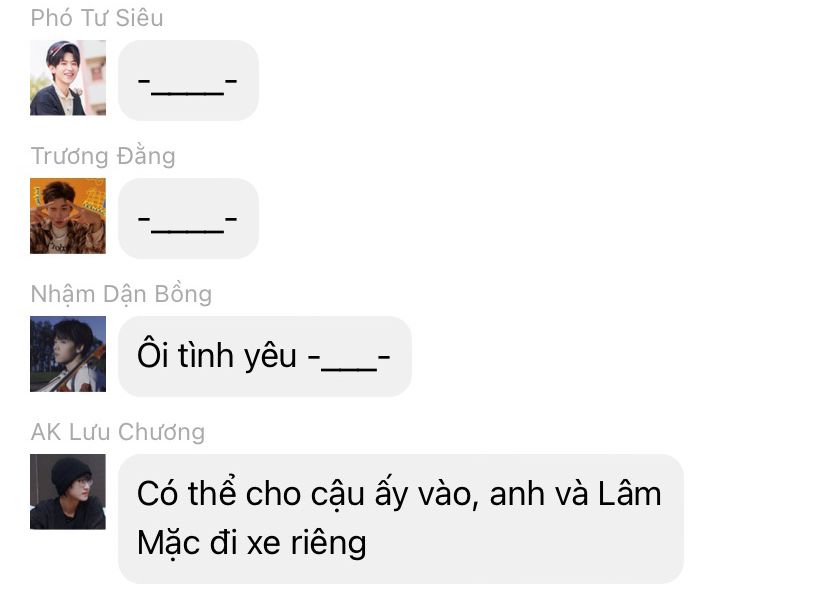Open Trương Đằng's orange avatar
828x594 pixels.
click(68, 215)
